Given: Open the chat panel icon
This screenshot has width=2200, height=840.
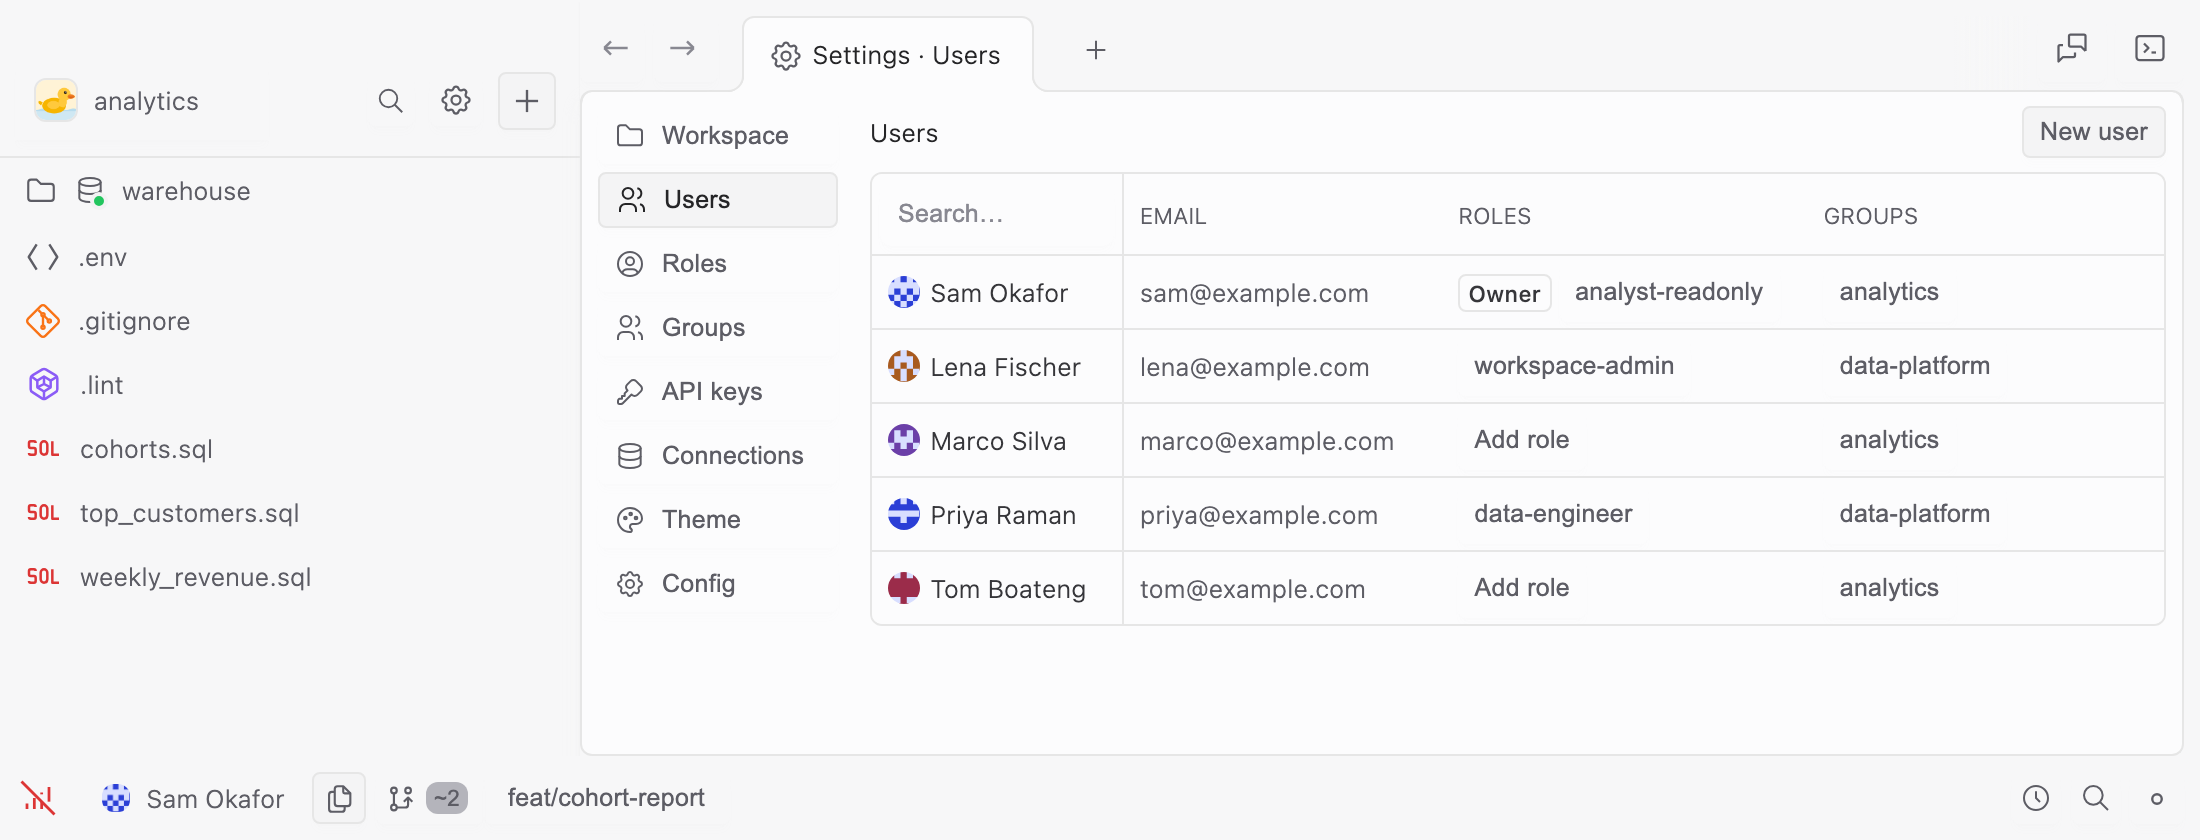Looking at the screenshot, I should (2072, 48).
